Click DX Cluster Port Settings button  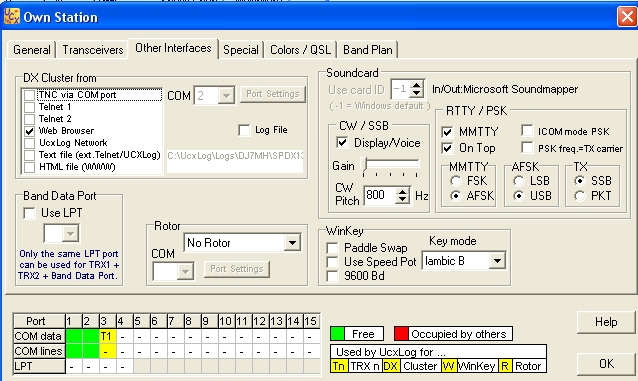click(x=273, y=94)
